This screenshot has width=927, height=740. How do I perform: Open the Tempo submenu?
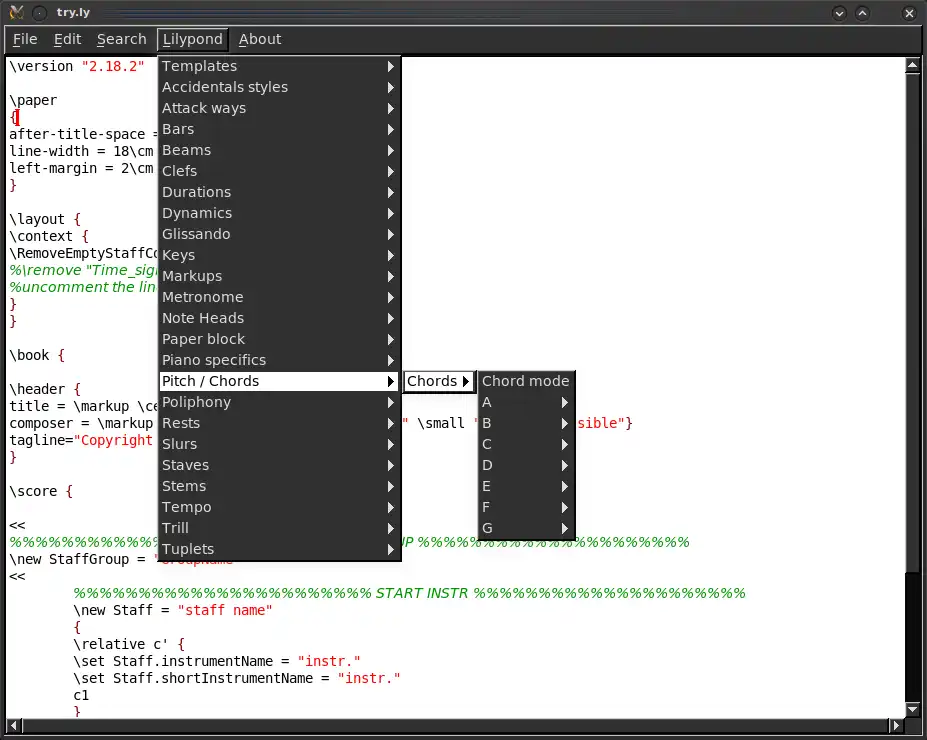click(x=279, y=507)
